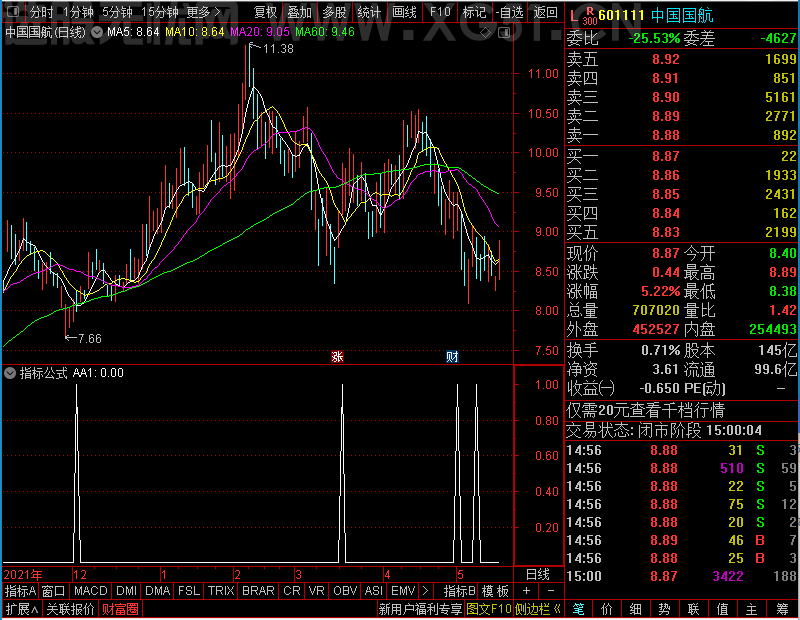Screen dimensions: 800x620
Task: Click the + button to add a sub-chart
Action: tap(526, 591)
